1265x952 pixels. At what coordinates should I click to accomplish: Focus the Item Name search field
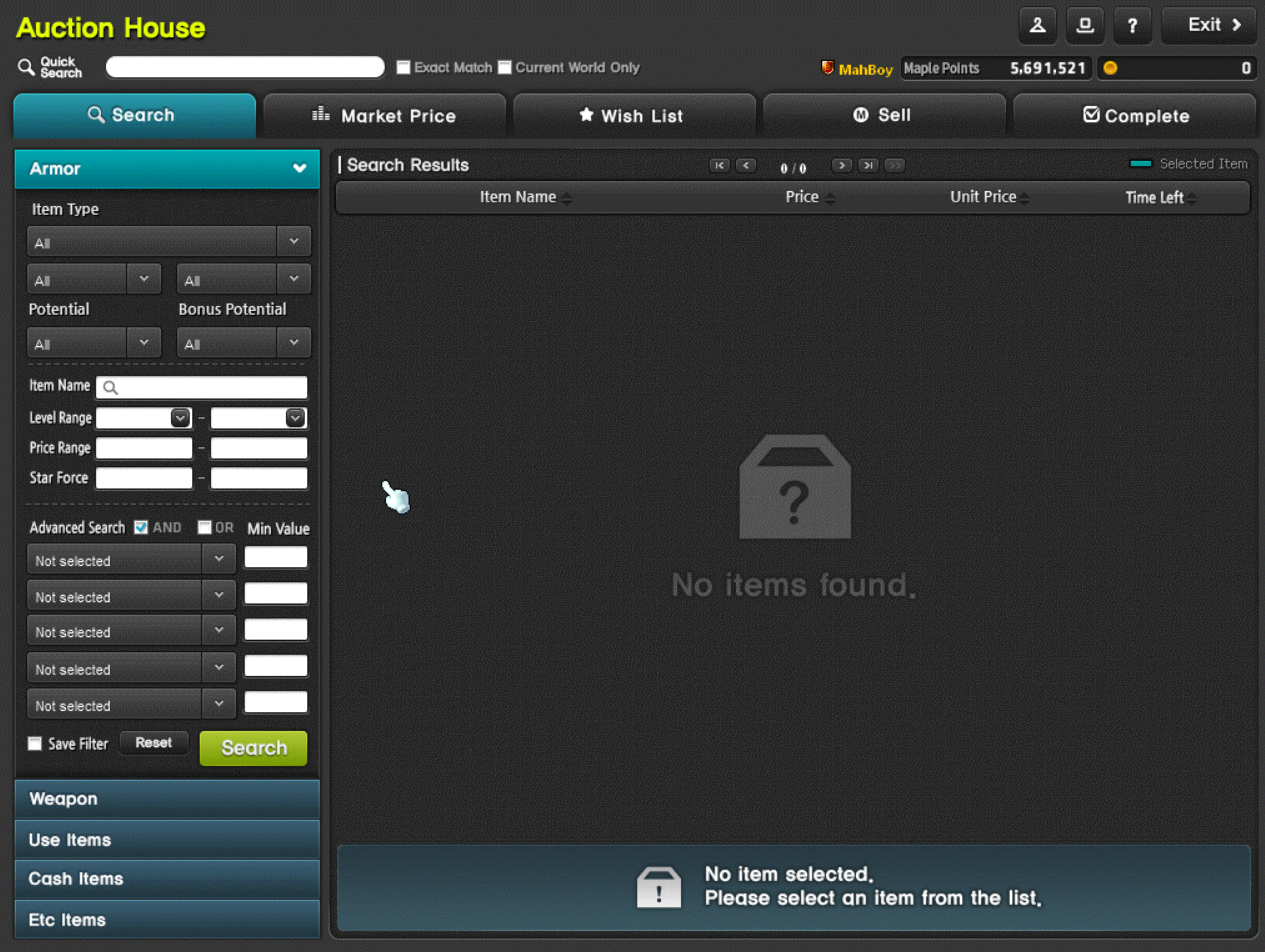[x=202, y=388]
